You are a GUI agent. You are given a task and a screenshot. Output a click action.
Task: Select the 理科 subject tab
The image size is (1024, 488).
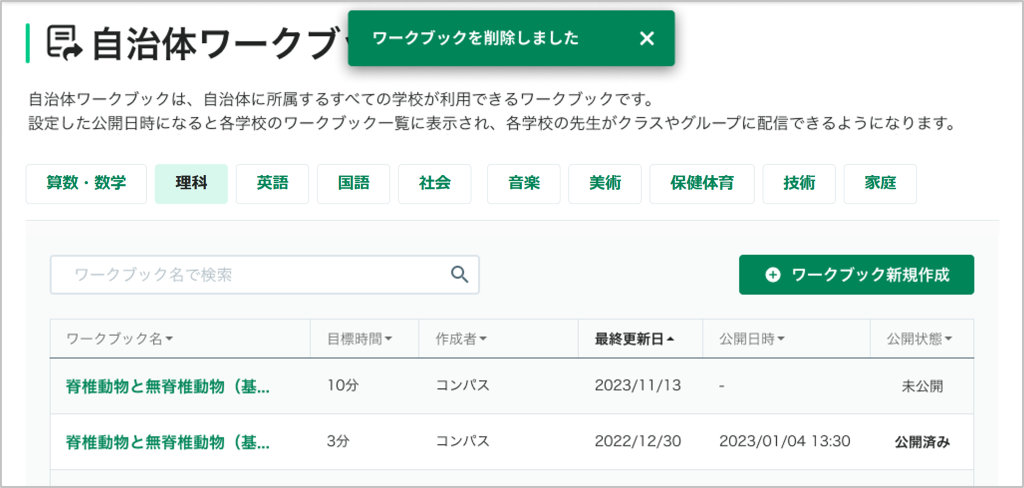click(191, 184)
